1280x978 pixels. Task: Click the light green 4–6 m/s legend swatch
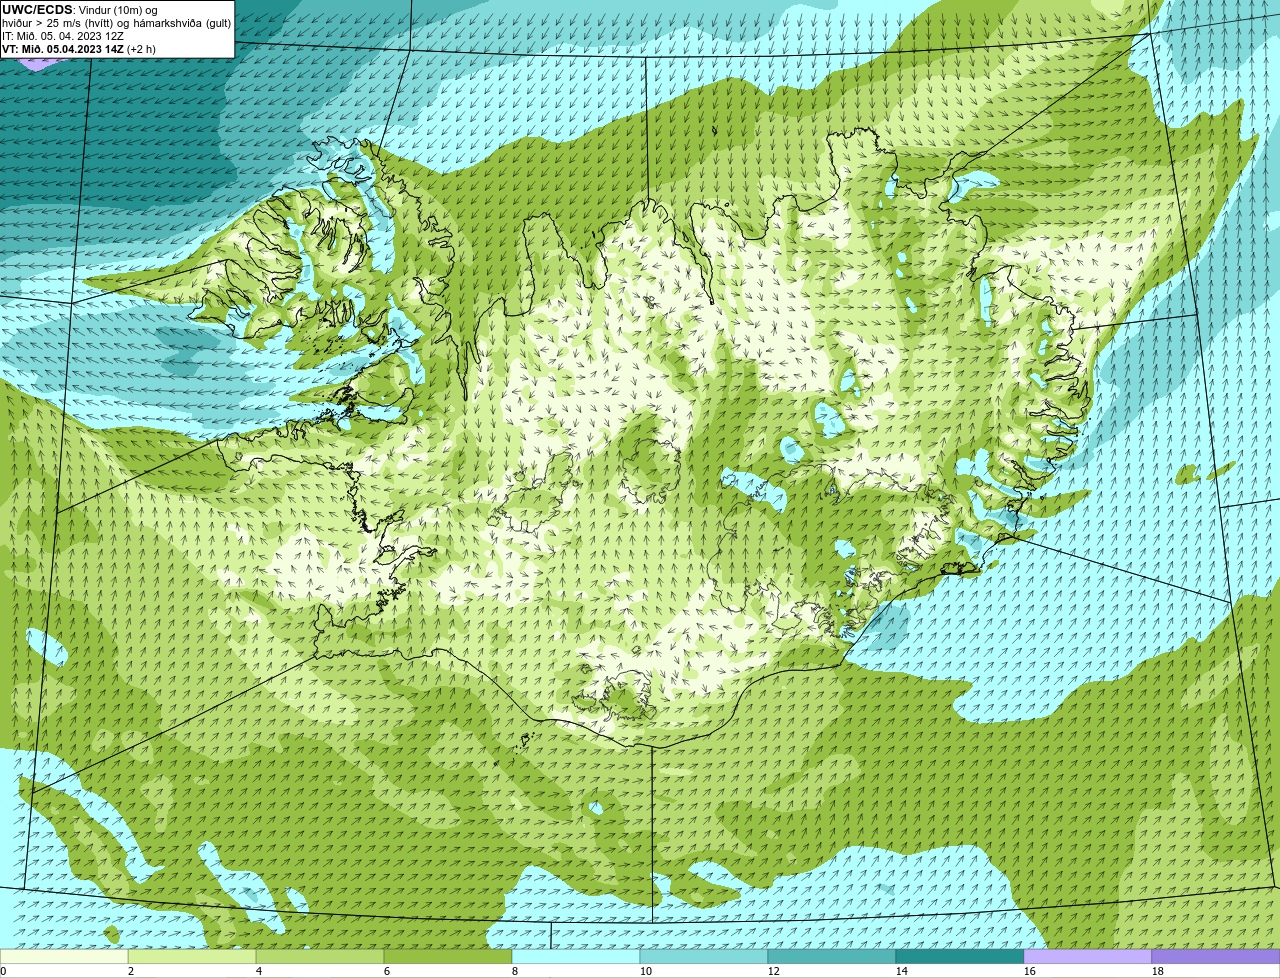[x=320, y=956]
